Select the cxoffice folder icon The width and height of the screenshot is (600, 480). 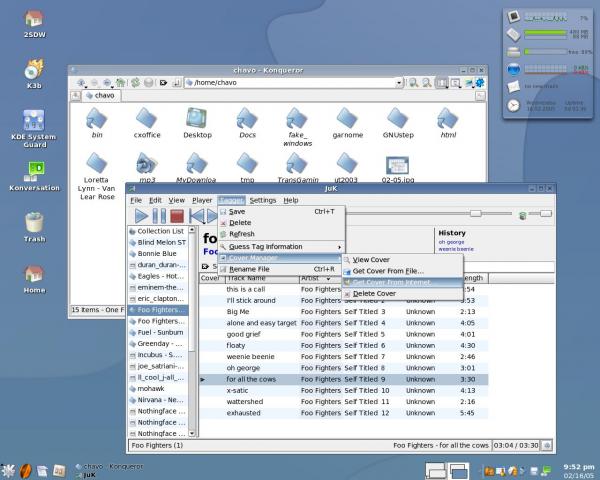[147, 122]
